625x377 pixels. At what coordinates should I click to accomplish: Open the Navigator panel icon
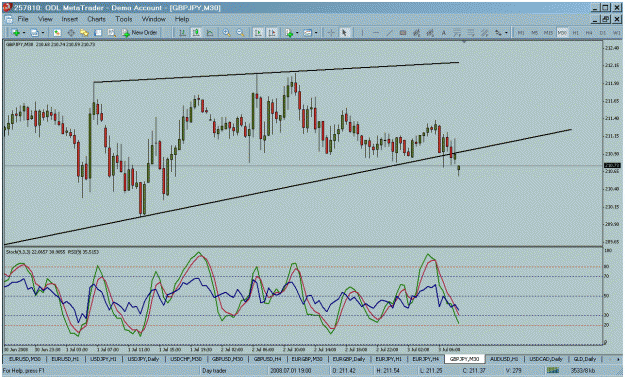pyautogui.click(x=84, y=33)
